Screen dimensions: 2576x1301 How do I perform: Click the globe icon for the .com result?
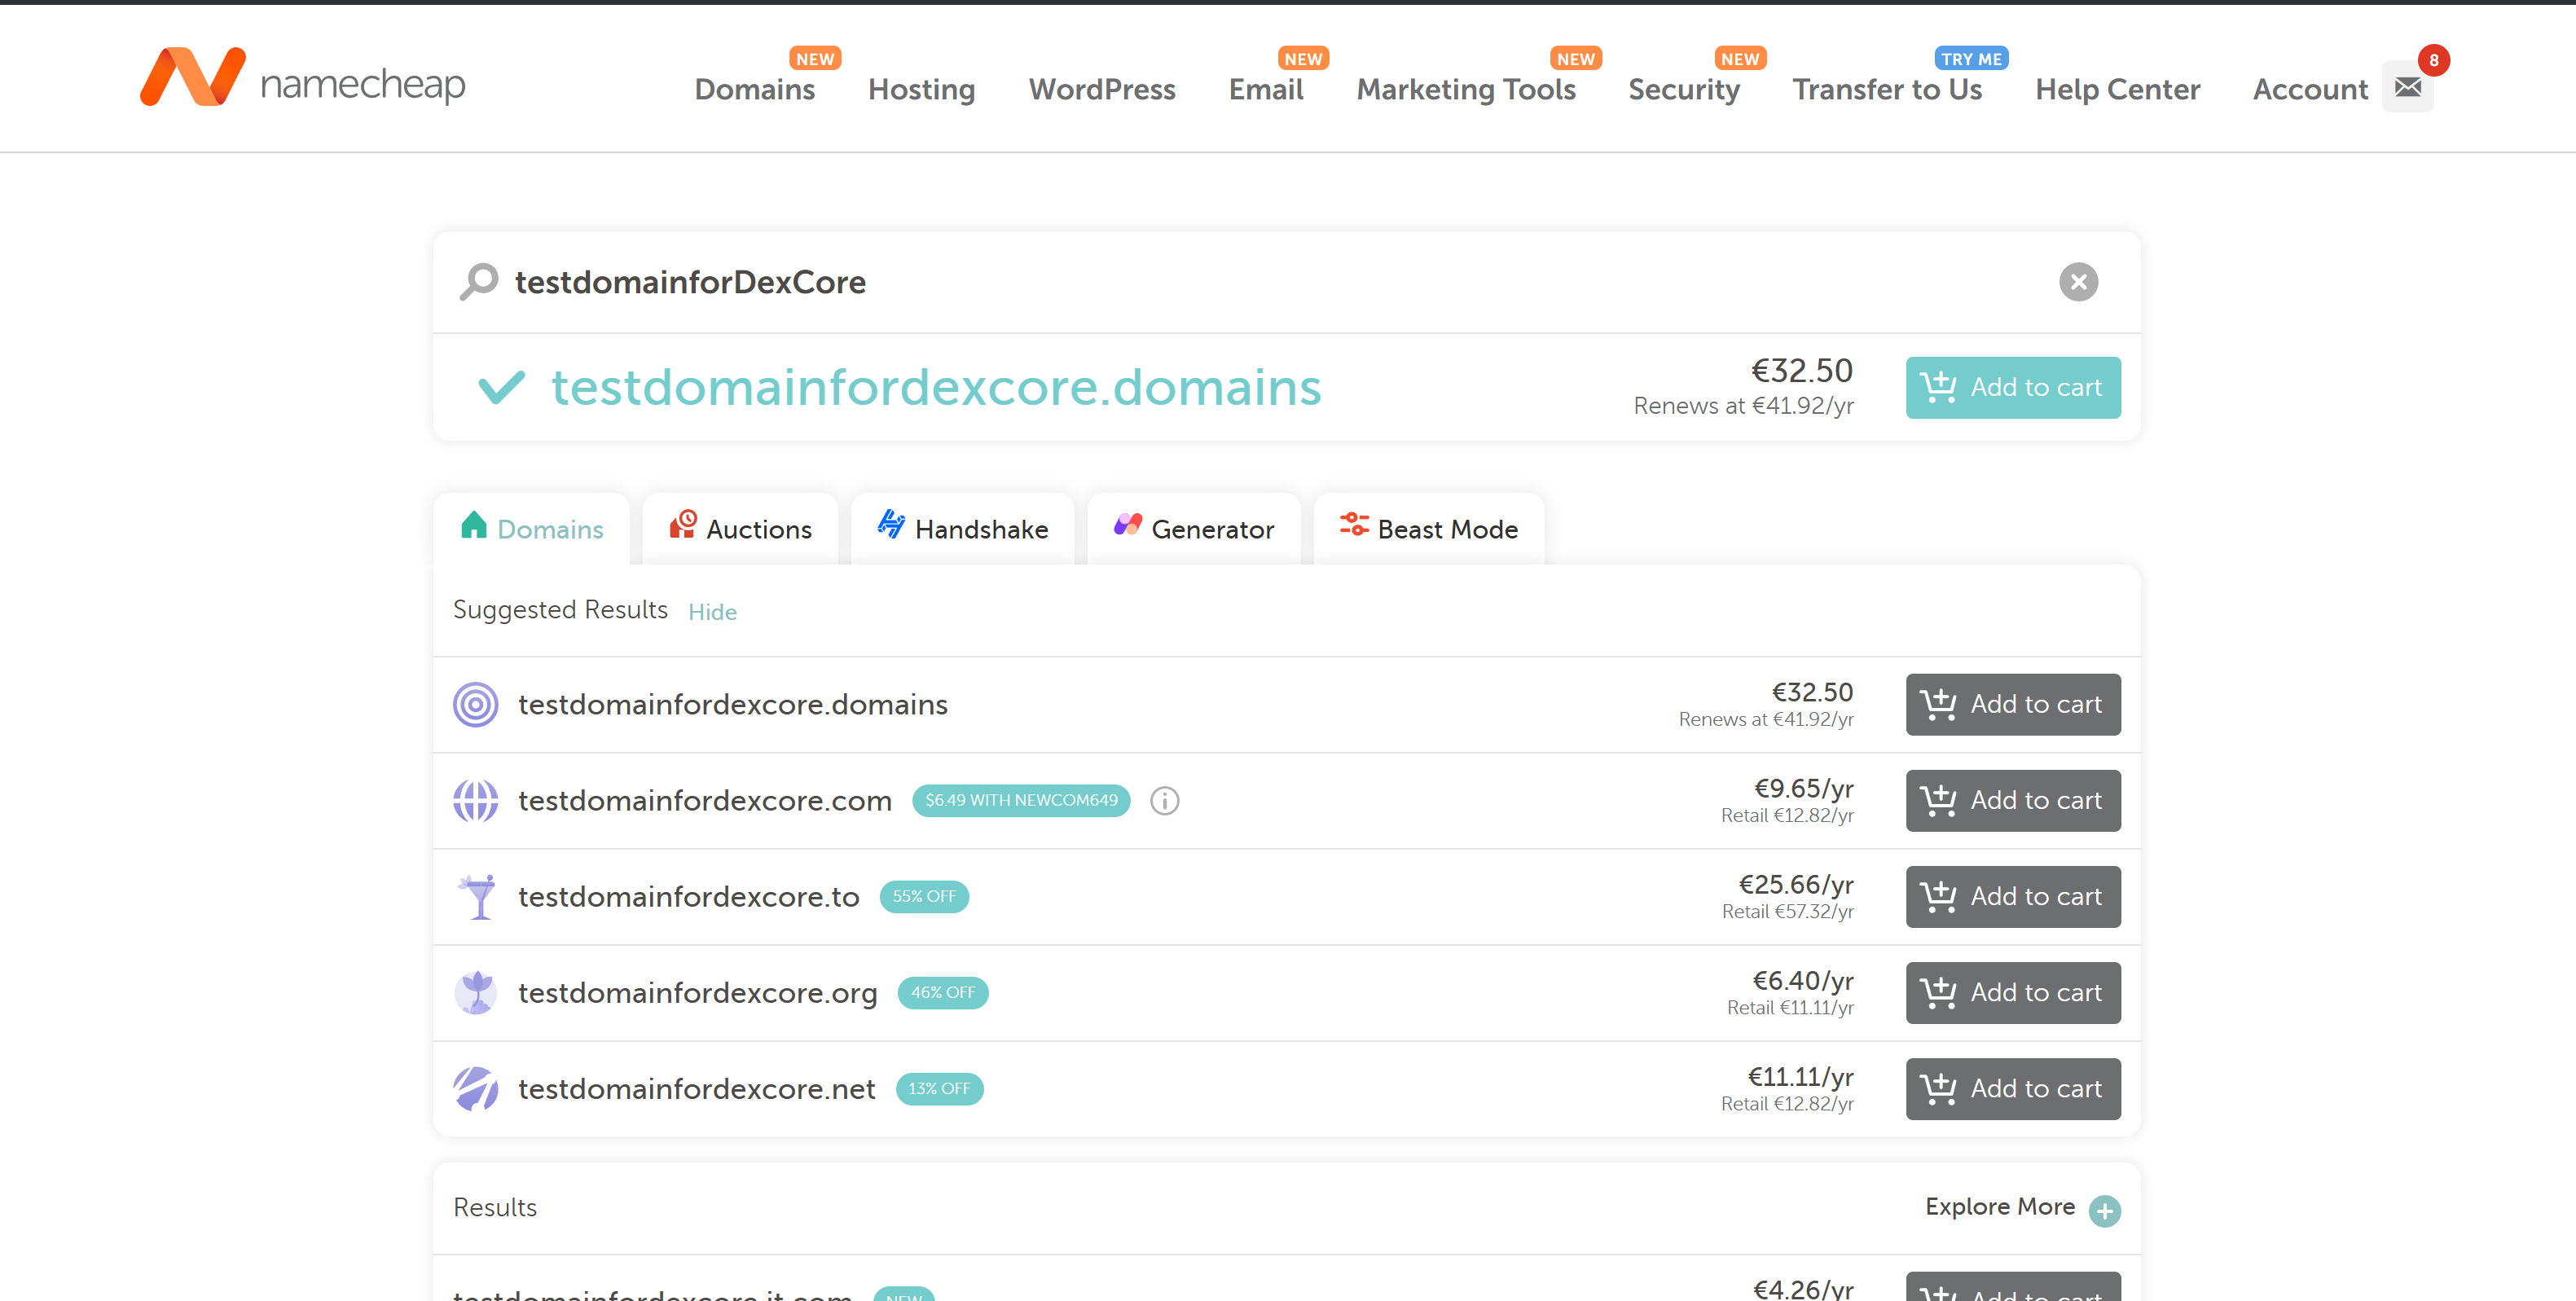point(476,801)
